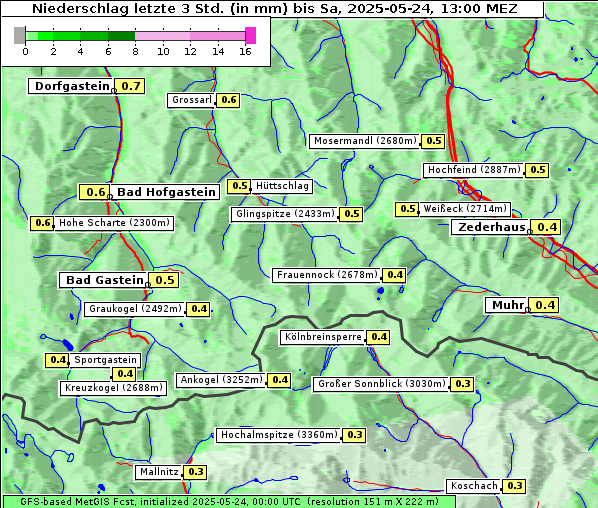The height and width of the screenshot is (508, 598).
Task: Click the GFS-based MetGIS Fcst footer text
Action: coord(229,502)
